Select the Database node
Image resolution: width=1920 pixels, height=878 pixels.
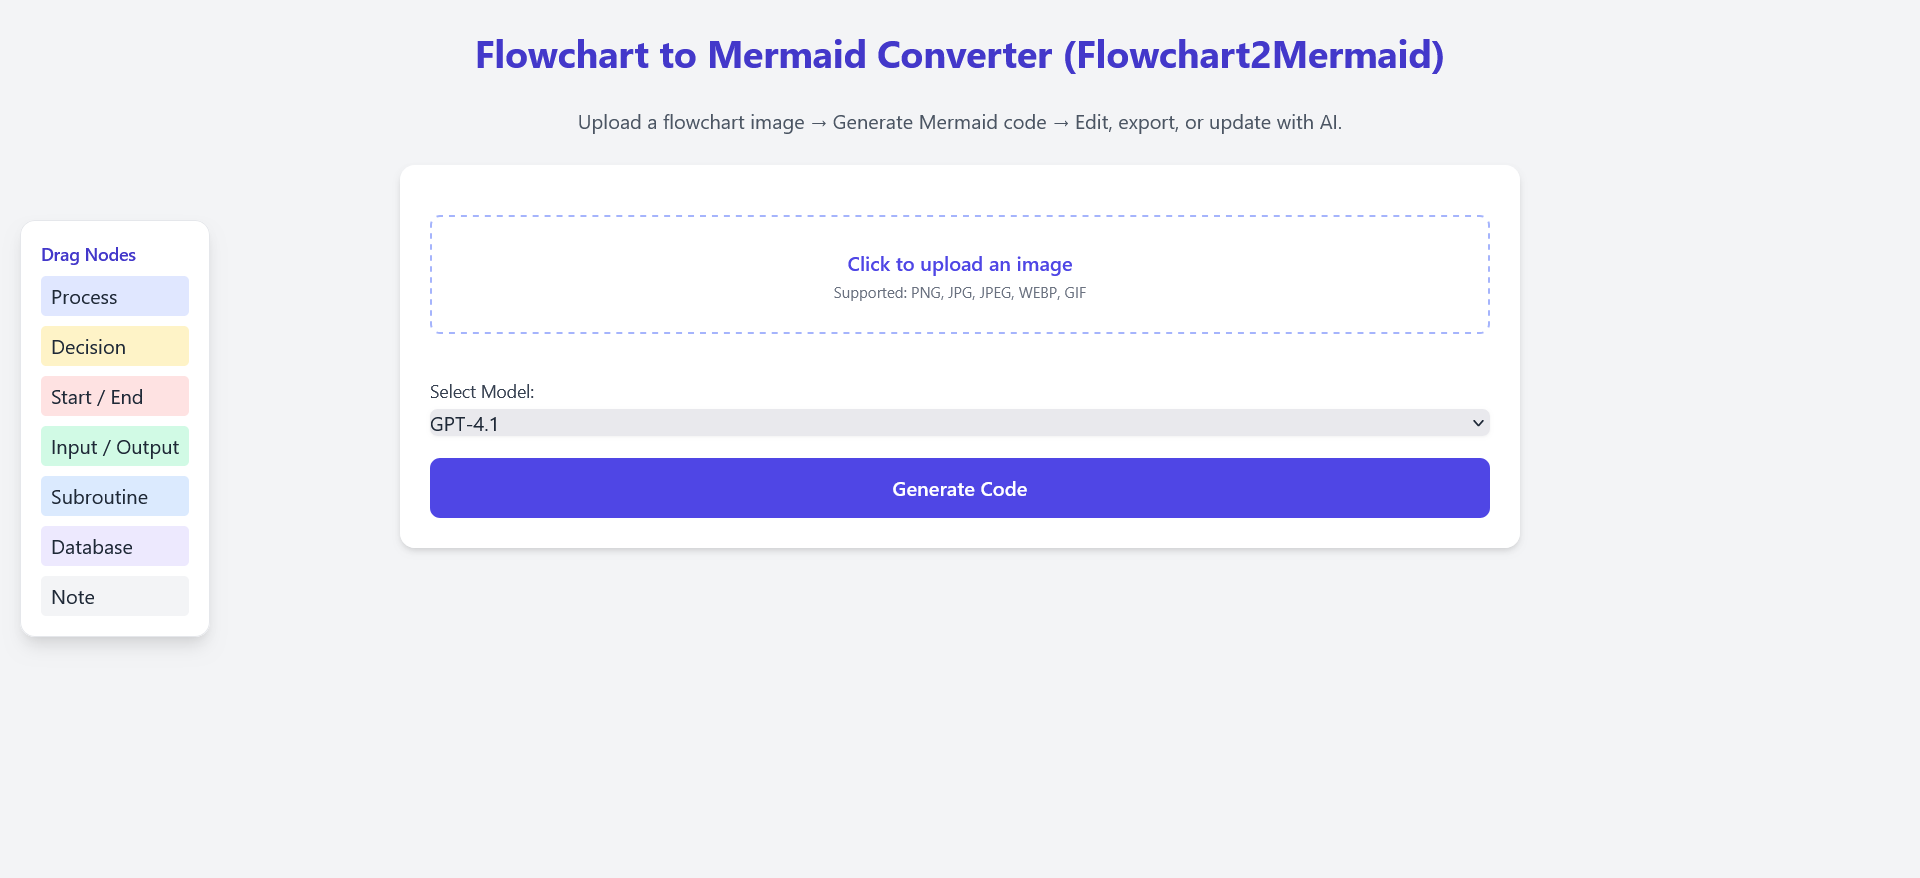coord(114,547)
